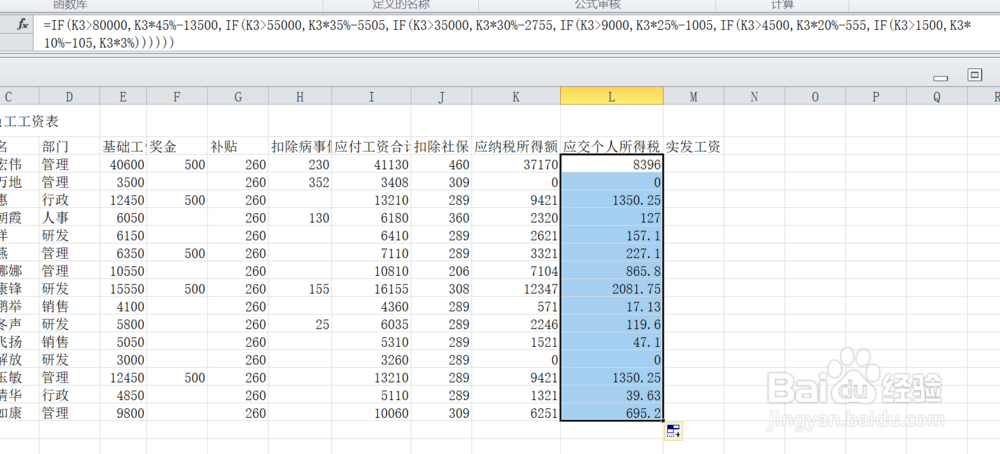Click the 实发工资 header cell
This screenshot has height=454, width=1000.
pos(693,147)
